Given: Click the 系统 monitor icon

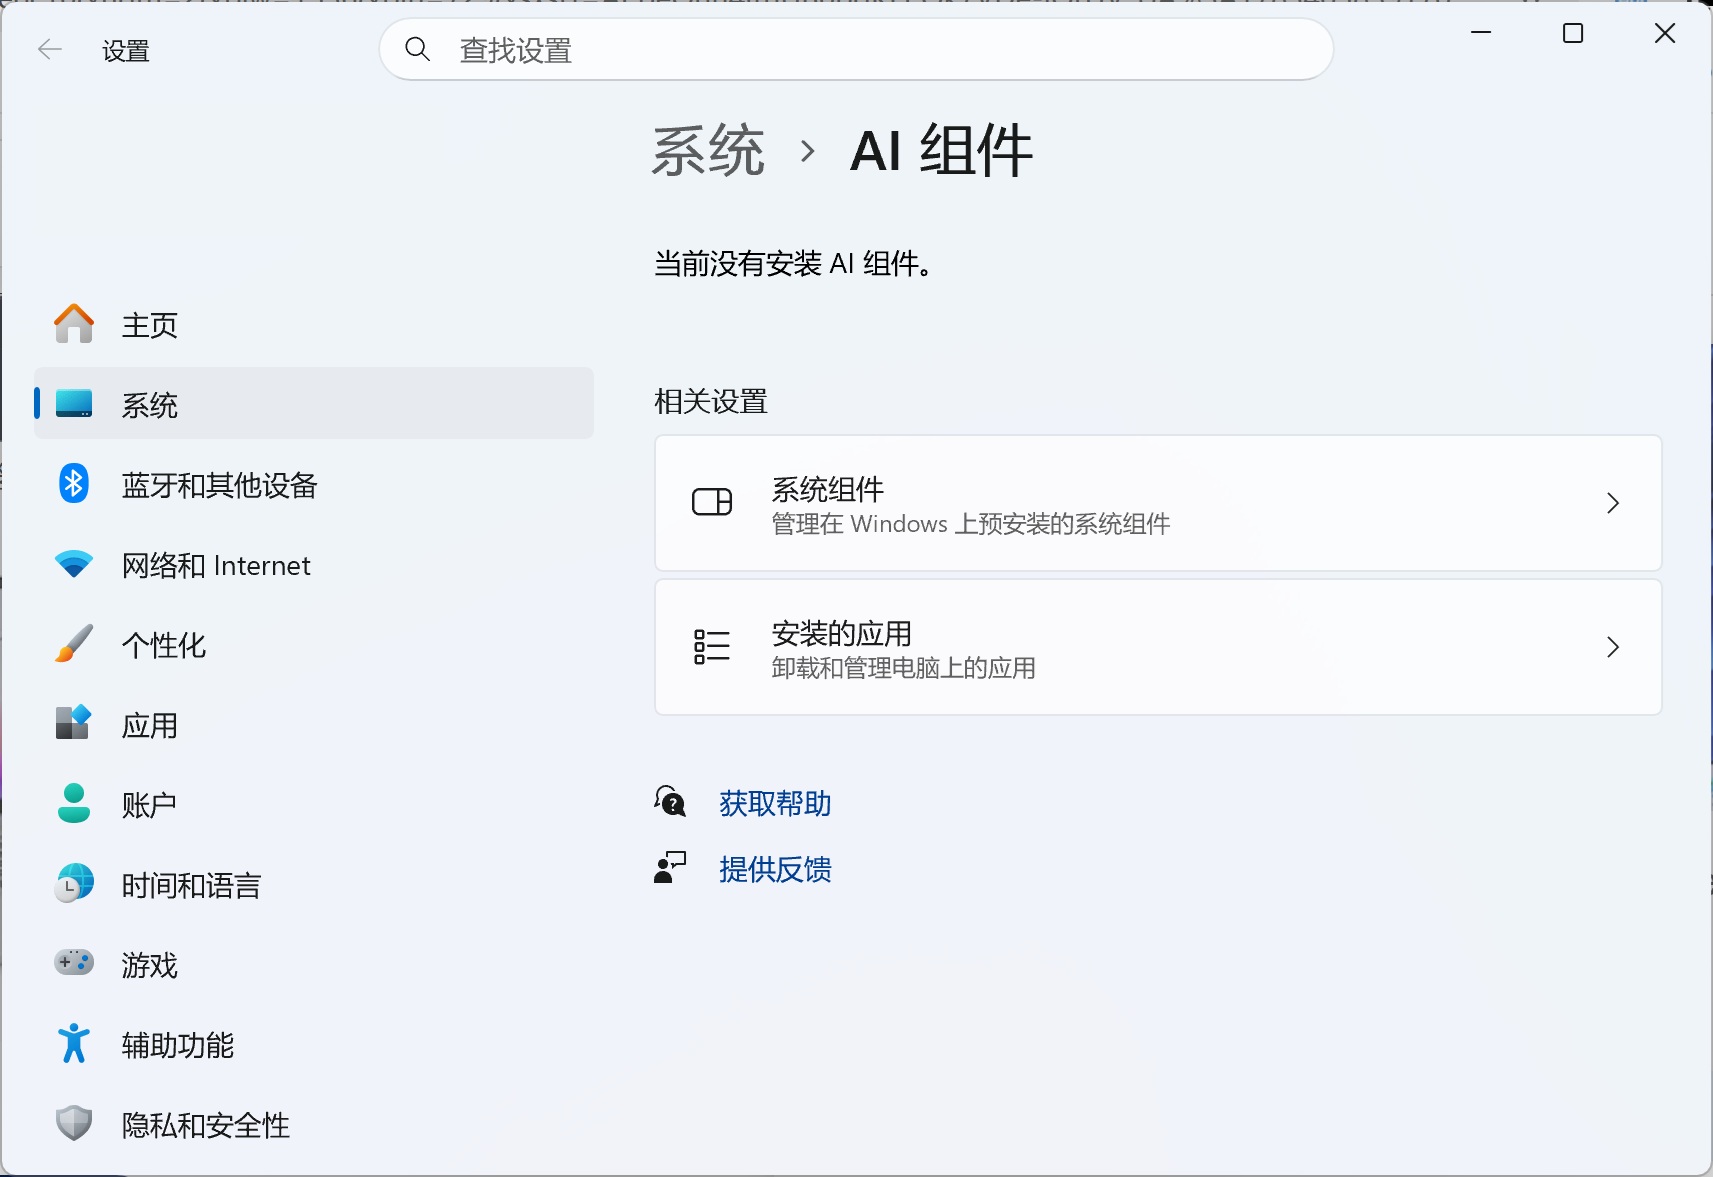Looking at the screenshot, I should pyautogui.click(x=74, y=404).
